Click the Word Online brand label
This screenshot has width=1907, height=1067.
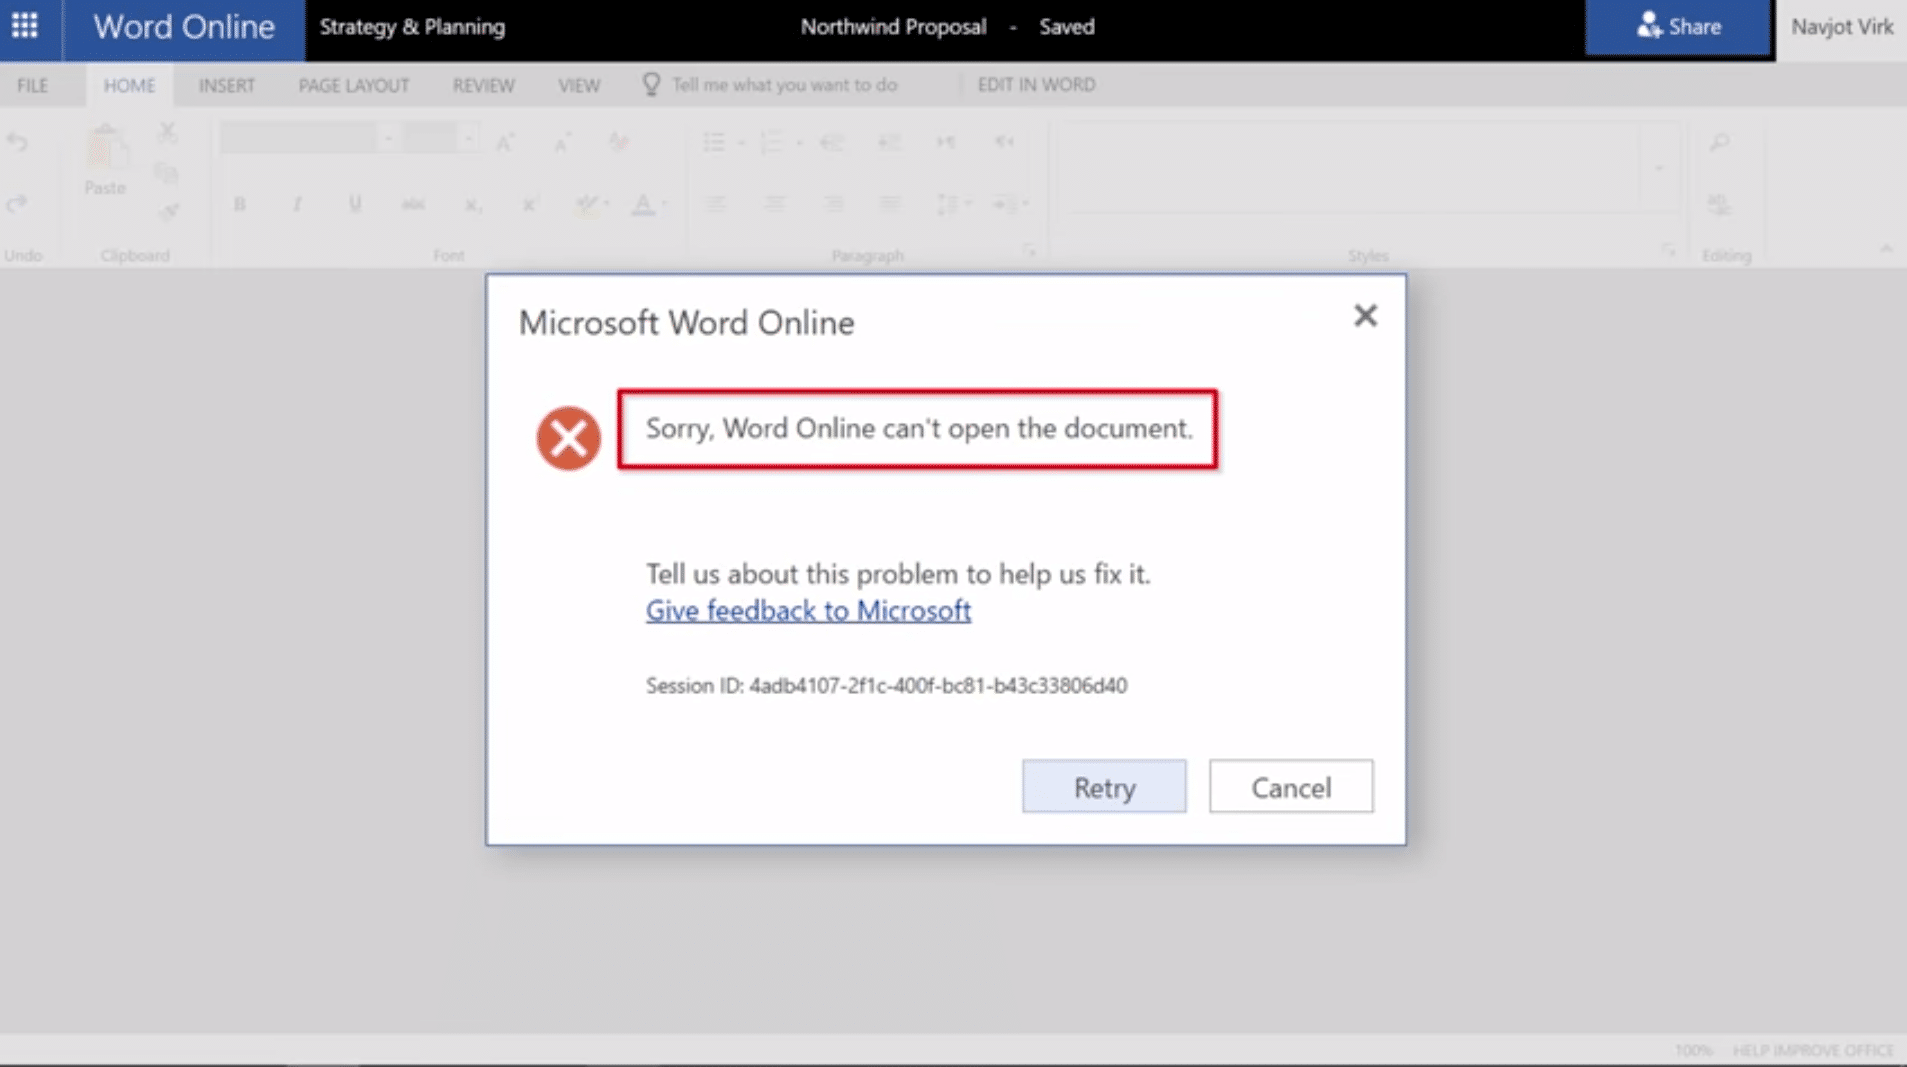tap(184, 27)
